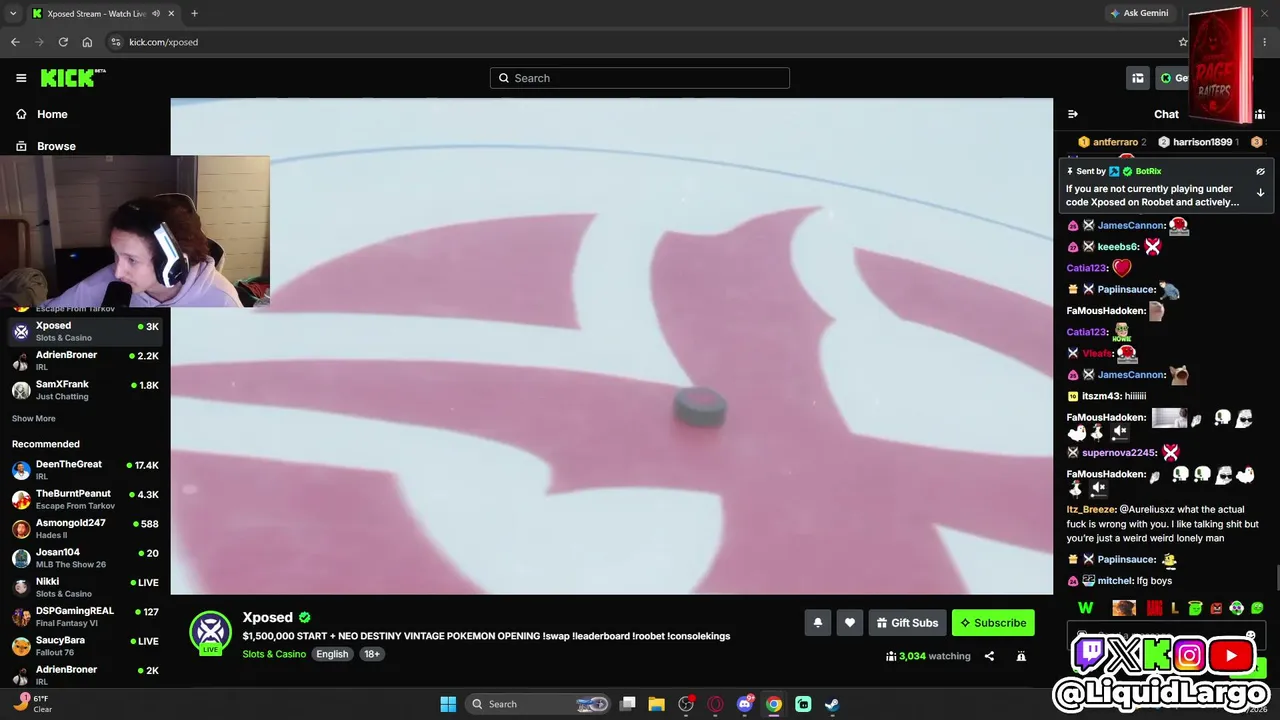The height and width of the screenshot is (720, 1280).
Task: Click the Gift Subs button
Action: pos(908,623)
